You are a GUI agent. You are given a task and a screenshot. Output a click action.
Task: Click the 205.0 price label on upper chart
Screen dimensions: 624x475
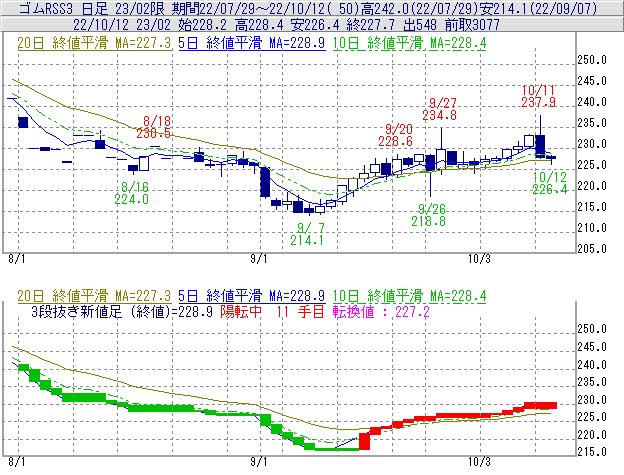[592, 249]
